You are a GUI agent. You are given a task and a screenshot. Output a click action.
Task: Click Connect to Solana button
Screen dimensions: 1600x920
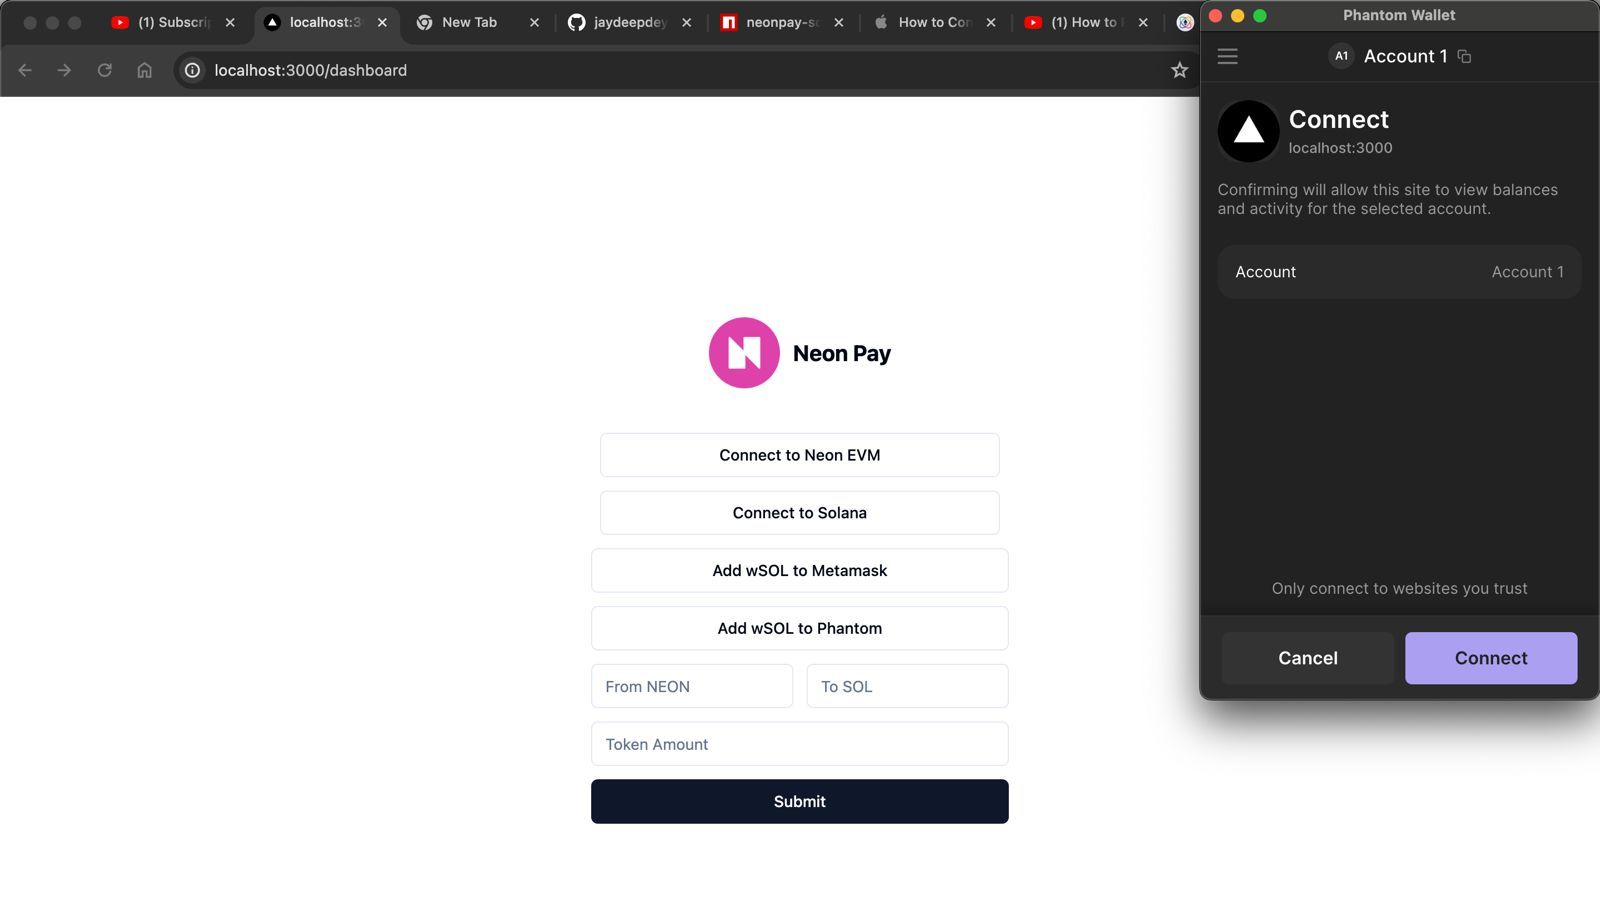pyautogui.click(x=800, y=513)
